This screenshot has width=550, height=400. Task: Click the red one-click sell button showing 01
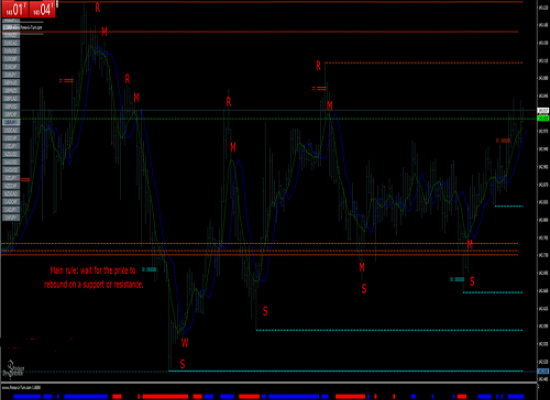(15, 9)
